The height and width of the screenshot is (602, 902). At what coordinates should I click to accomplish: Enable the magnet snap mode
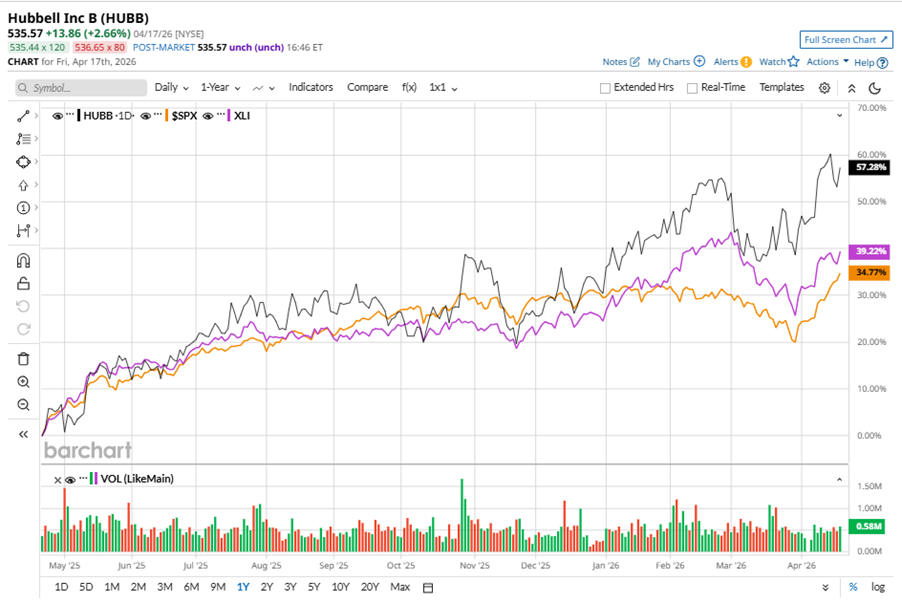23,261
